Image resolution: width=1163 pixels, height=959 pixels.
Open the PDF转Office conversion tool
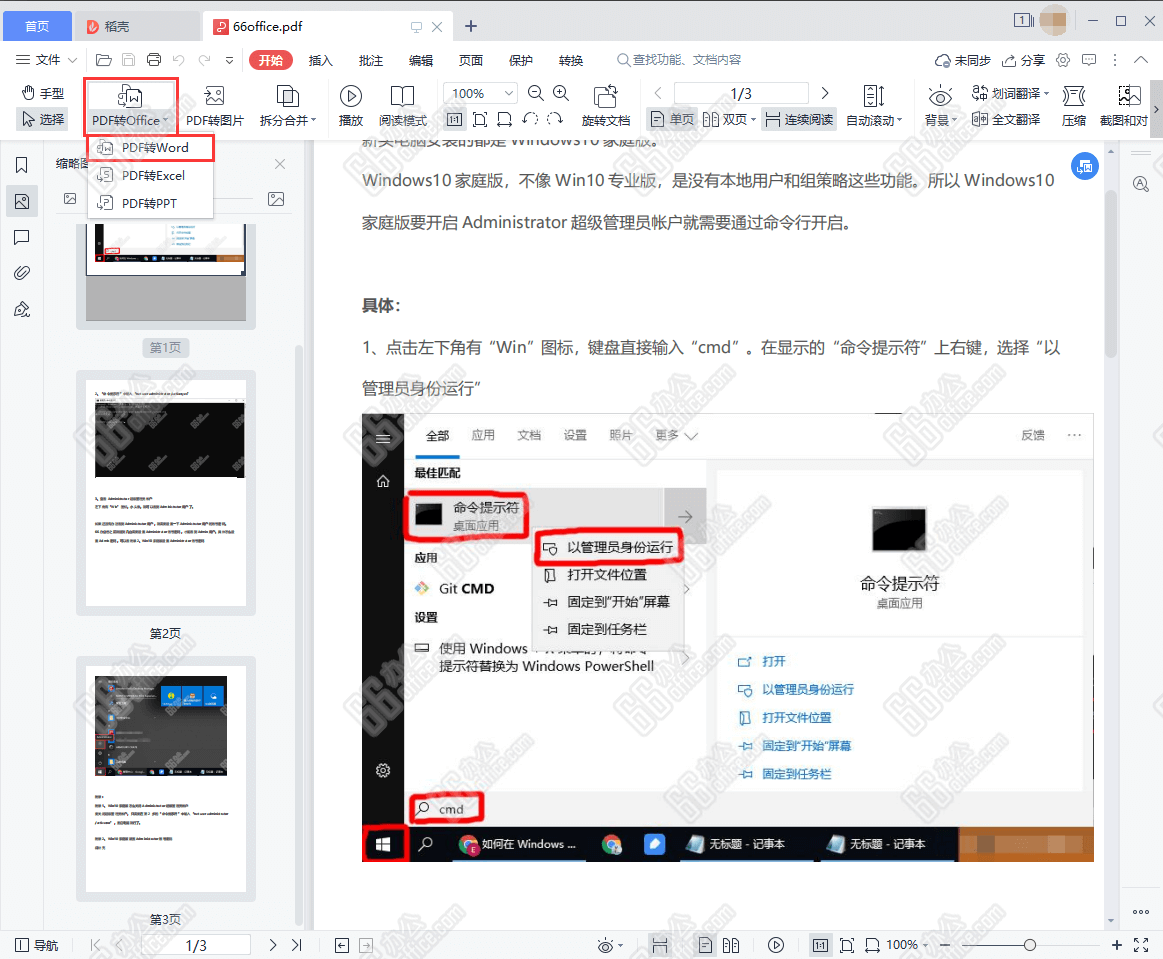pos(130,105)
